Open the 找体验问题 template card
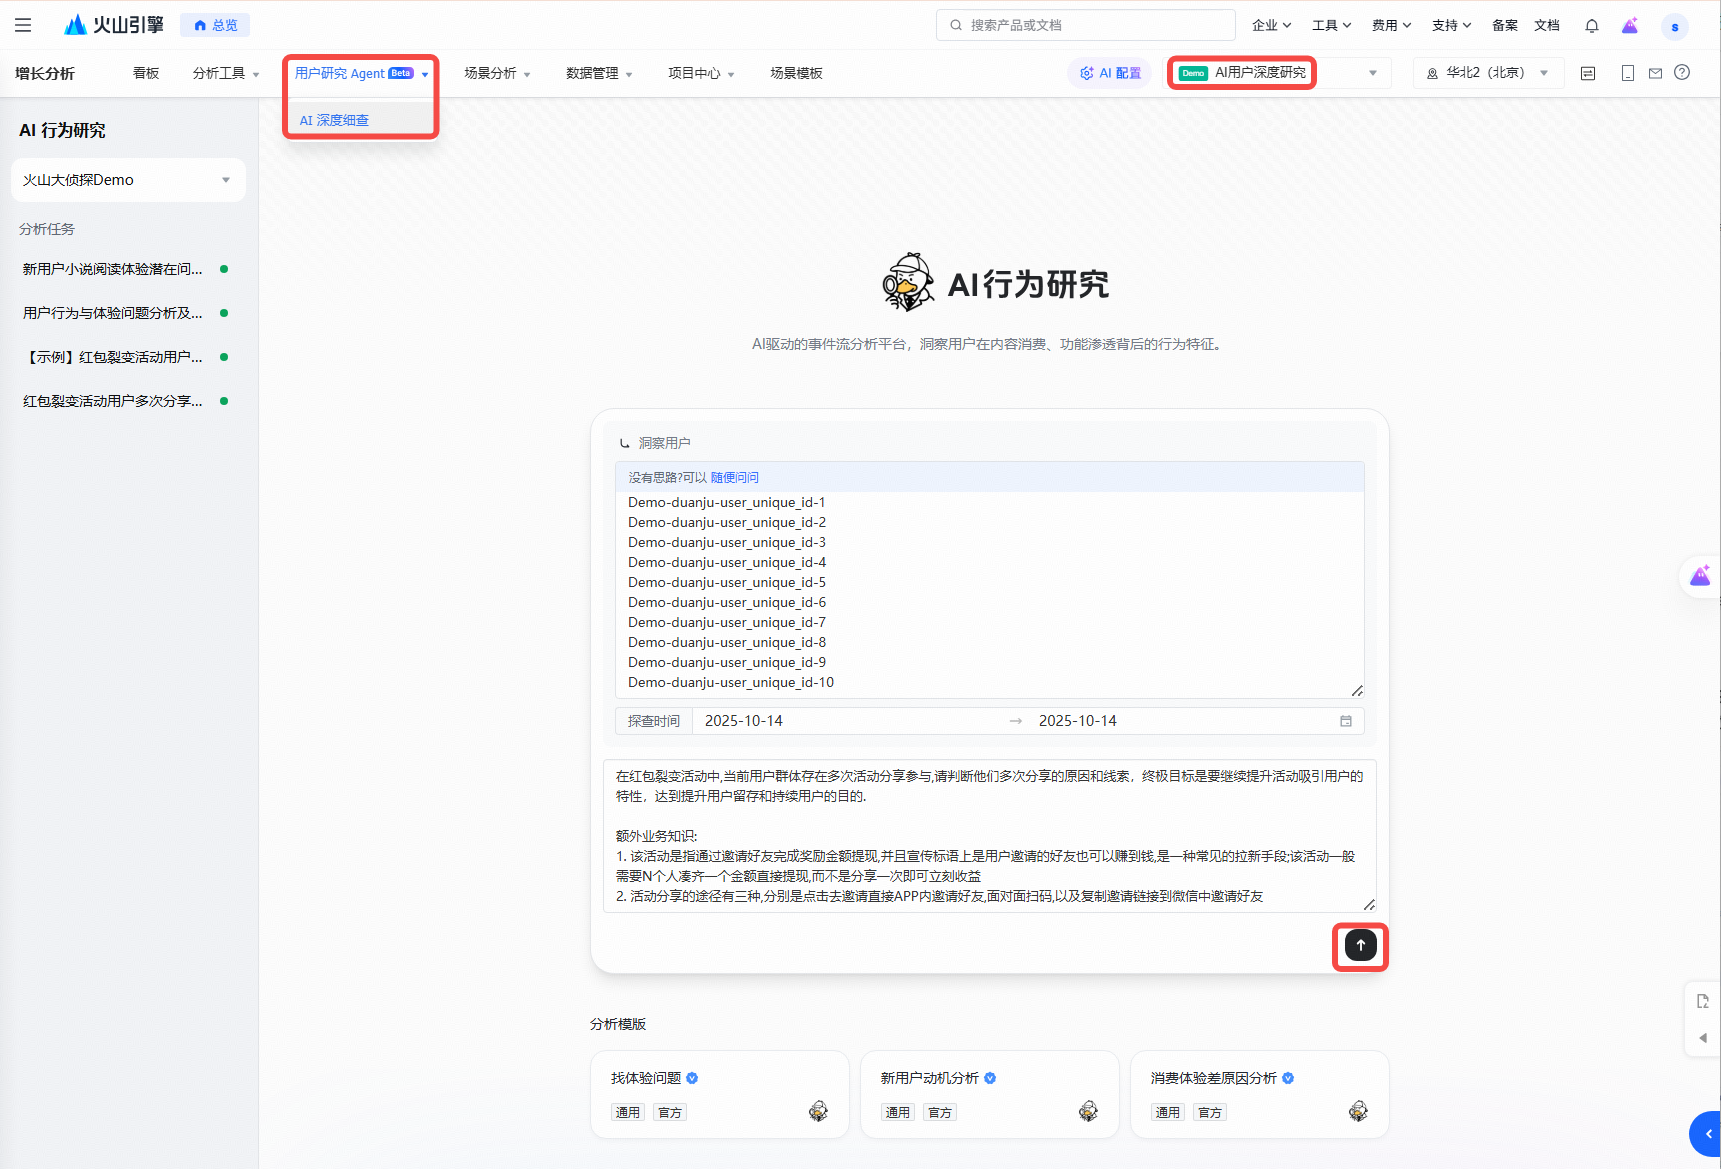1721x1169 pixels. click(x=720, y=1094)
